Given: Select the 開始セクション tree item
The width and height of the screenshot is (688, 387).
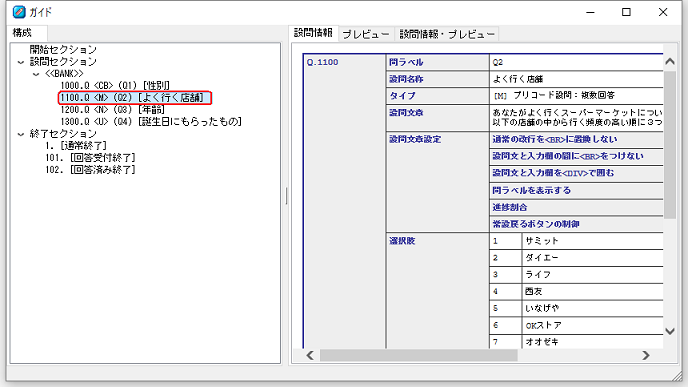Looking at the screenshot, I should pyautogui.click(x=63, y=50).
